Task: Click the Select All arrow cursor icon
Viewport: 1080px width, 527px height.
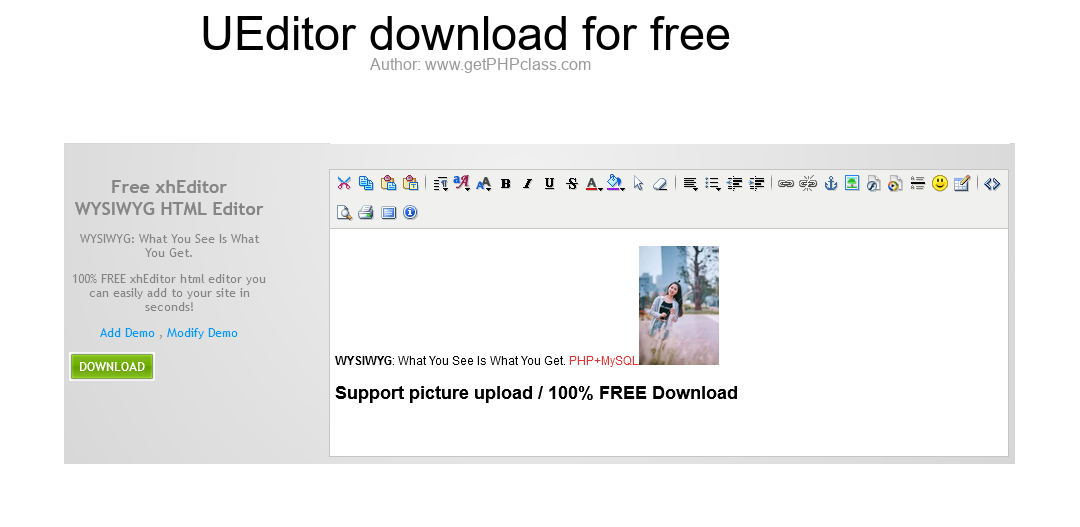Action: point(638,183)
